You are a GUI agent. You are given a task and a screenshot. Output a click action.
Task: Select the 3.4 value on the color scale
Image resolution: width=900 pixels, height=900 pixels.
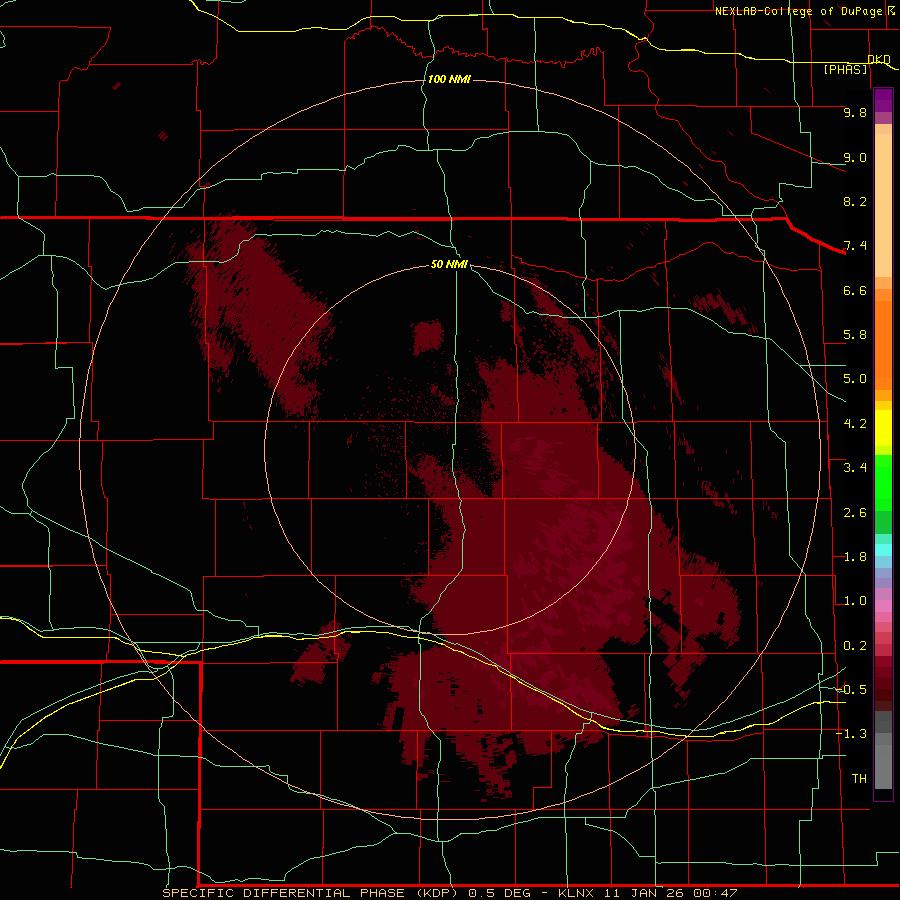tap(855, 468)
